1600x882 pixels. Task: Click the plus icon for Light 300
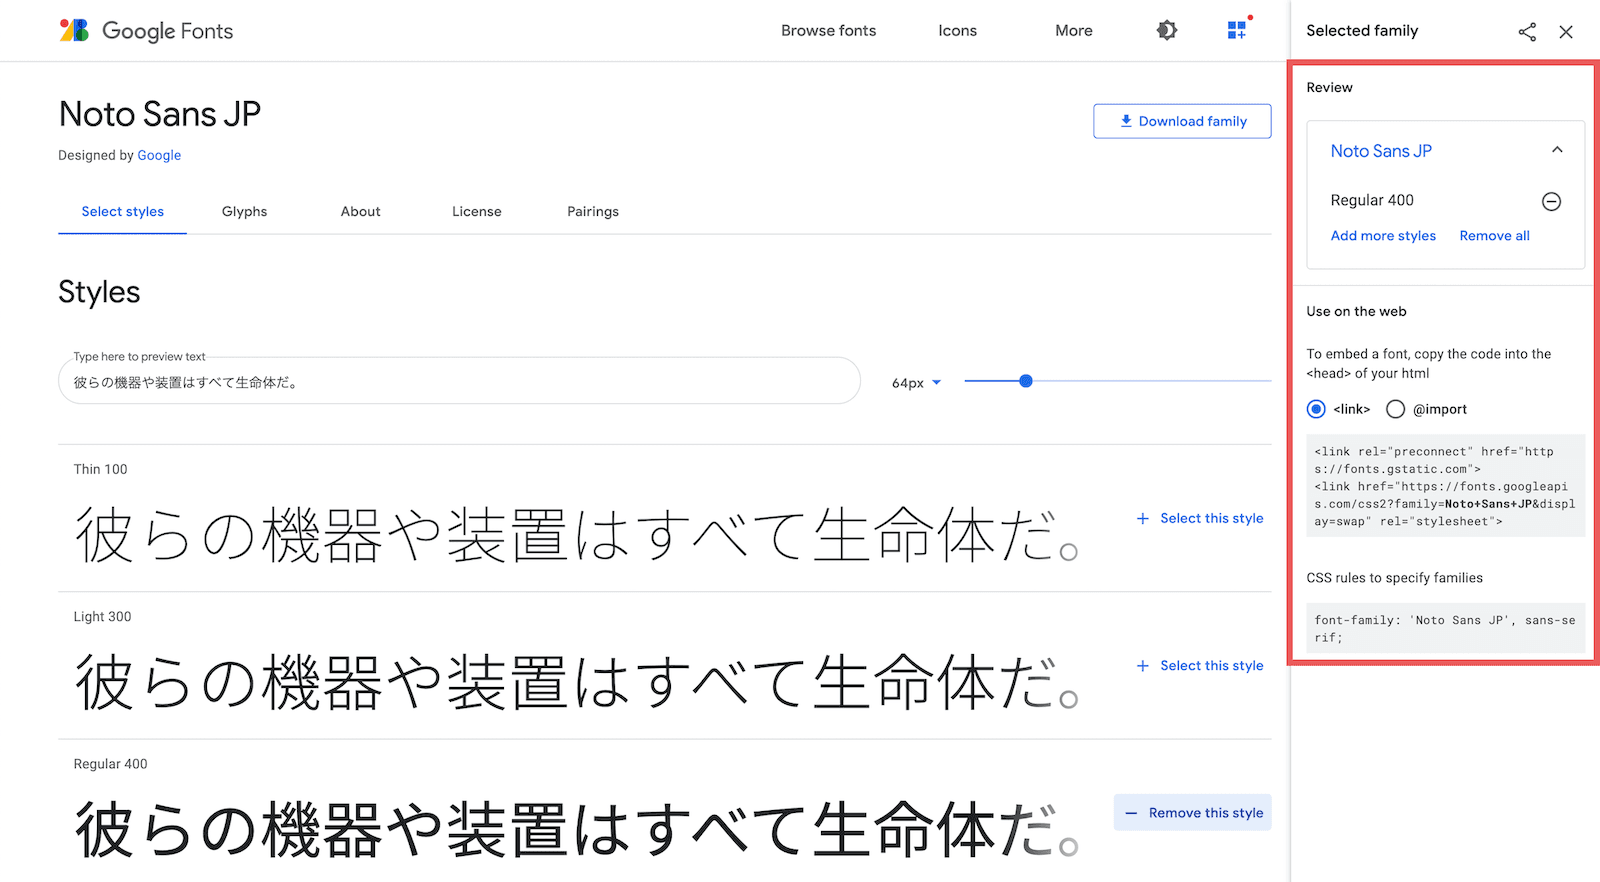[1143, 666]
